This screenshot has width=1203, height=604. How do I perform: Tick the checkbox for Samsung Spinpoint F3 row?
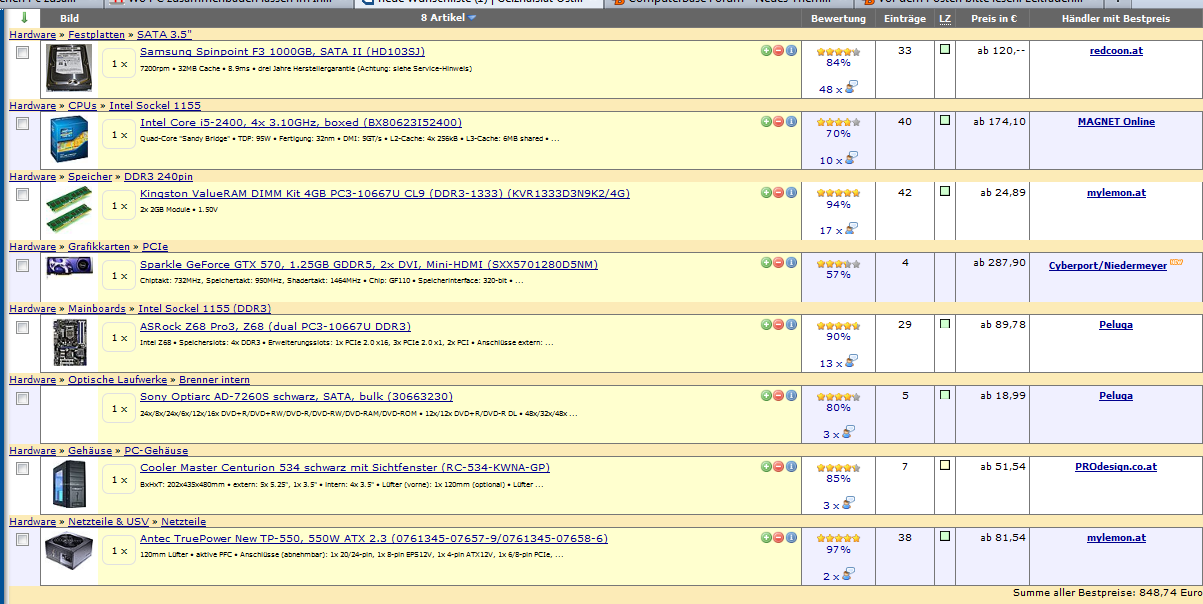[x=23, y=54]
